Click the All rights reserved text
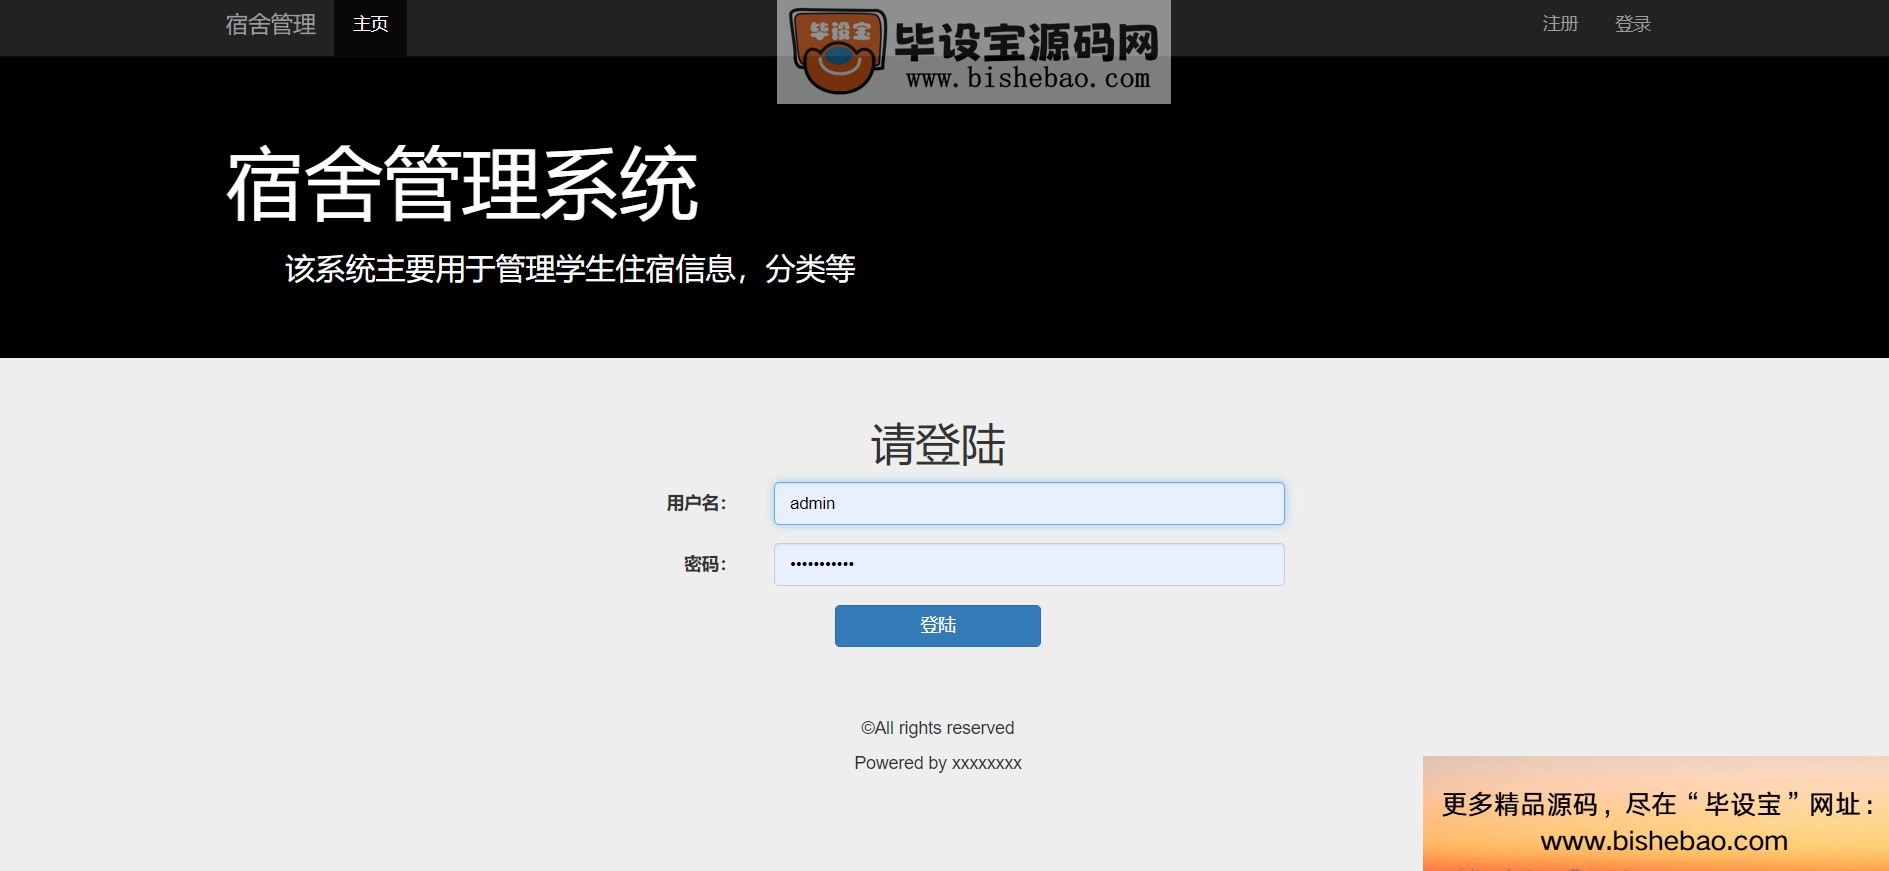Image resolution: width=1889 pixels, height=871 pixels. 945,728
